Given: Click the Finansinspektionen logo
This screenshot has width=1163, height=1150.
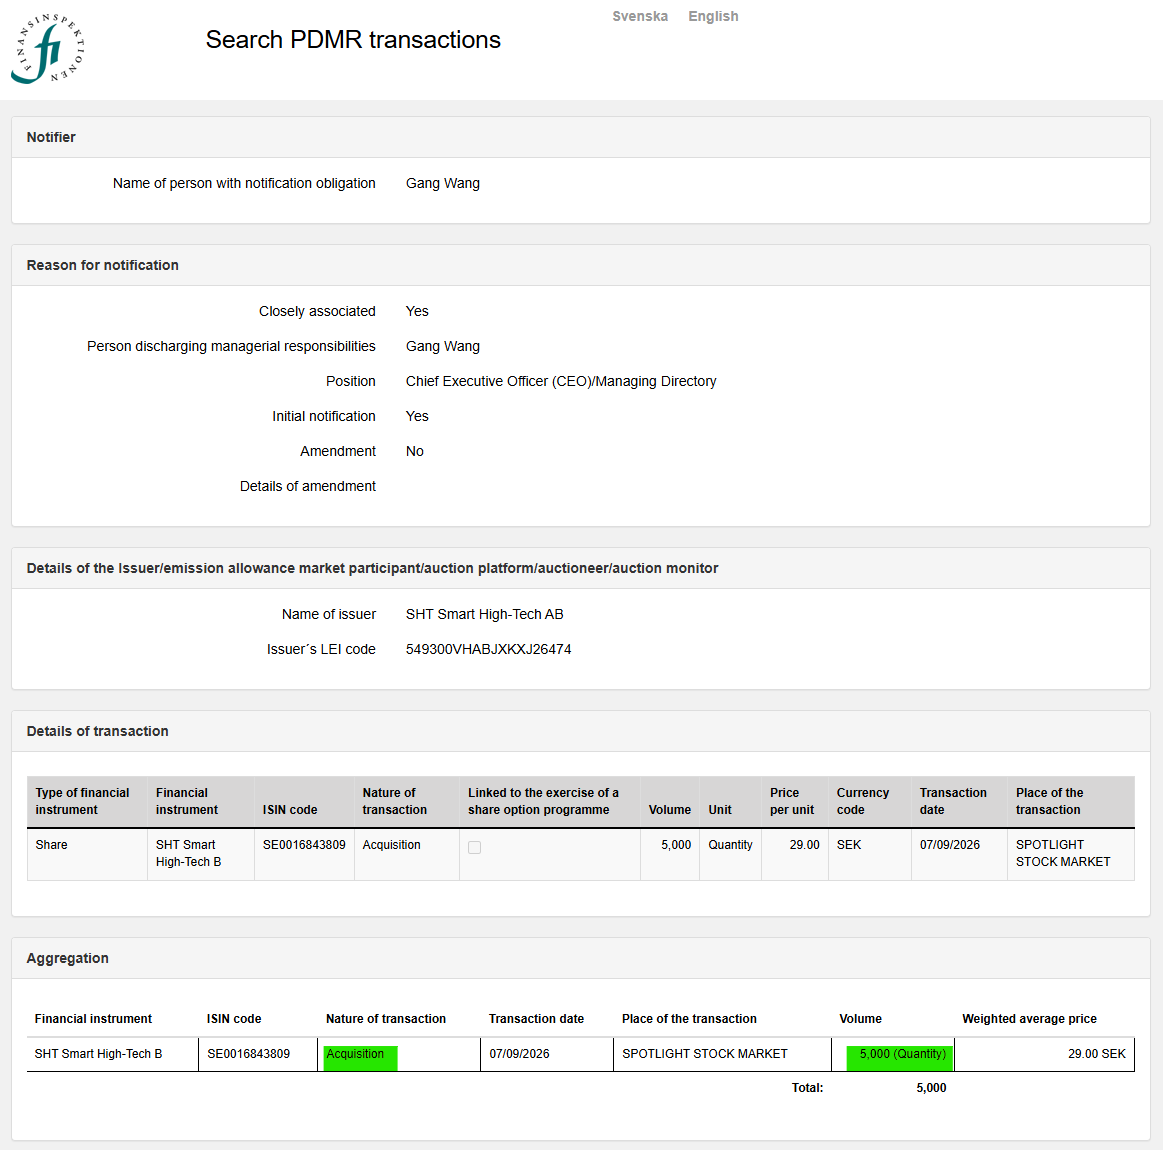Looking at the screenshot, I should pos(47,49).
